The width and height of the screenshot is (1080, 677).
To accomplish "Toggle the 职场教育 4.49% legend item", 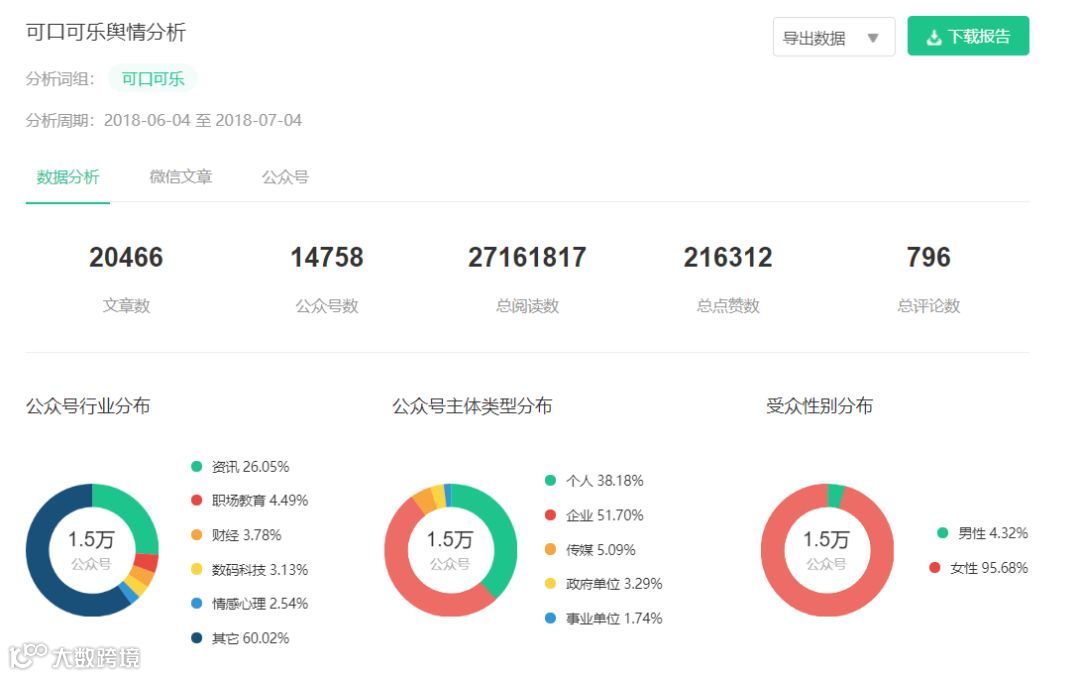I will 249,500.
